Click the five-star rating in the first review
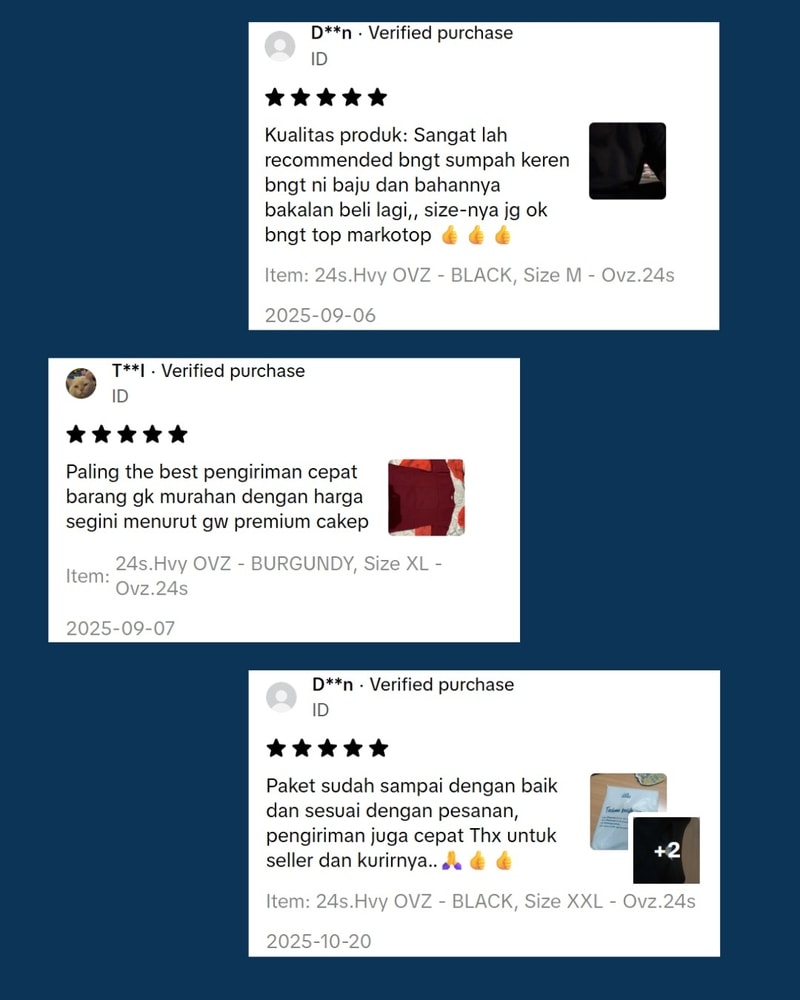 point(326,98)
